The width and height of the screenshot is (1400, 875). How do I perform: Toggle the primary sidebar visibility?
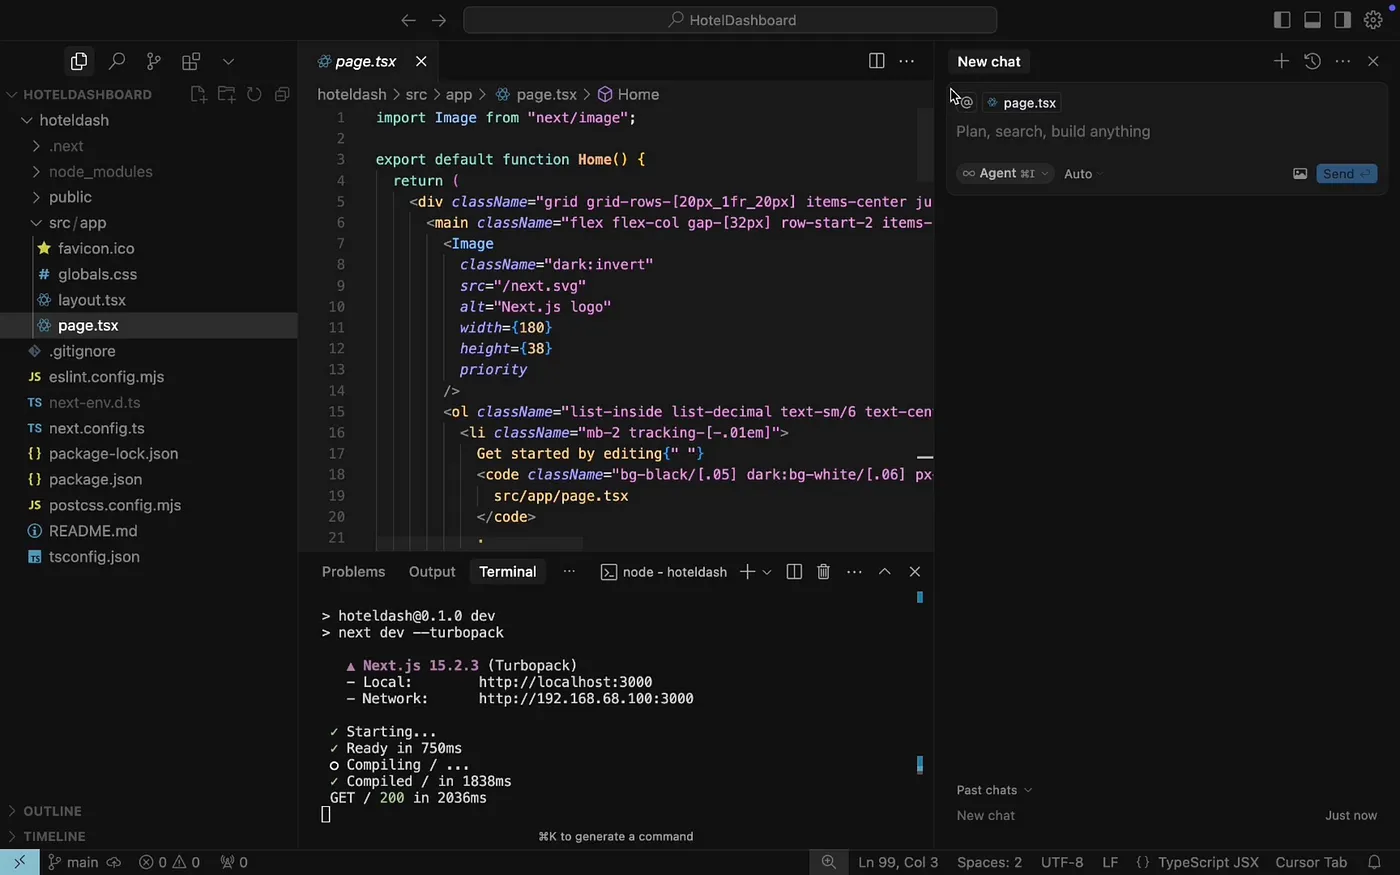pos(1281,19)
